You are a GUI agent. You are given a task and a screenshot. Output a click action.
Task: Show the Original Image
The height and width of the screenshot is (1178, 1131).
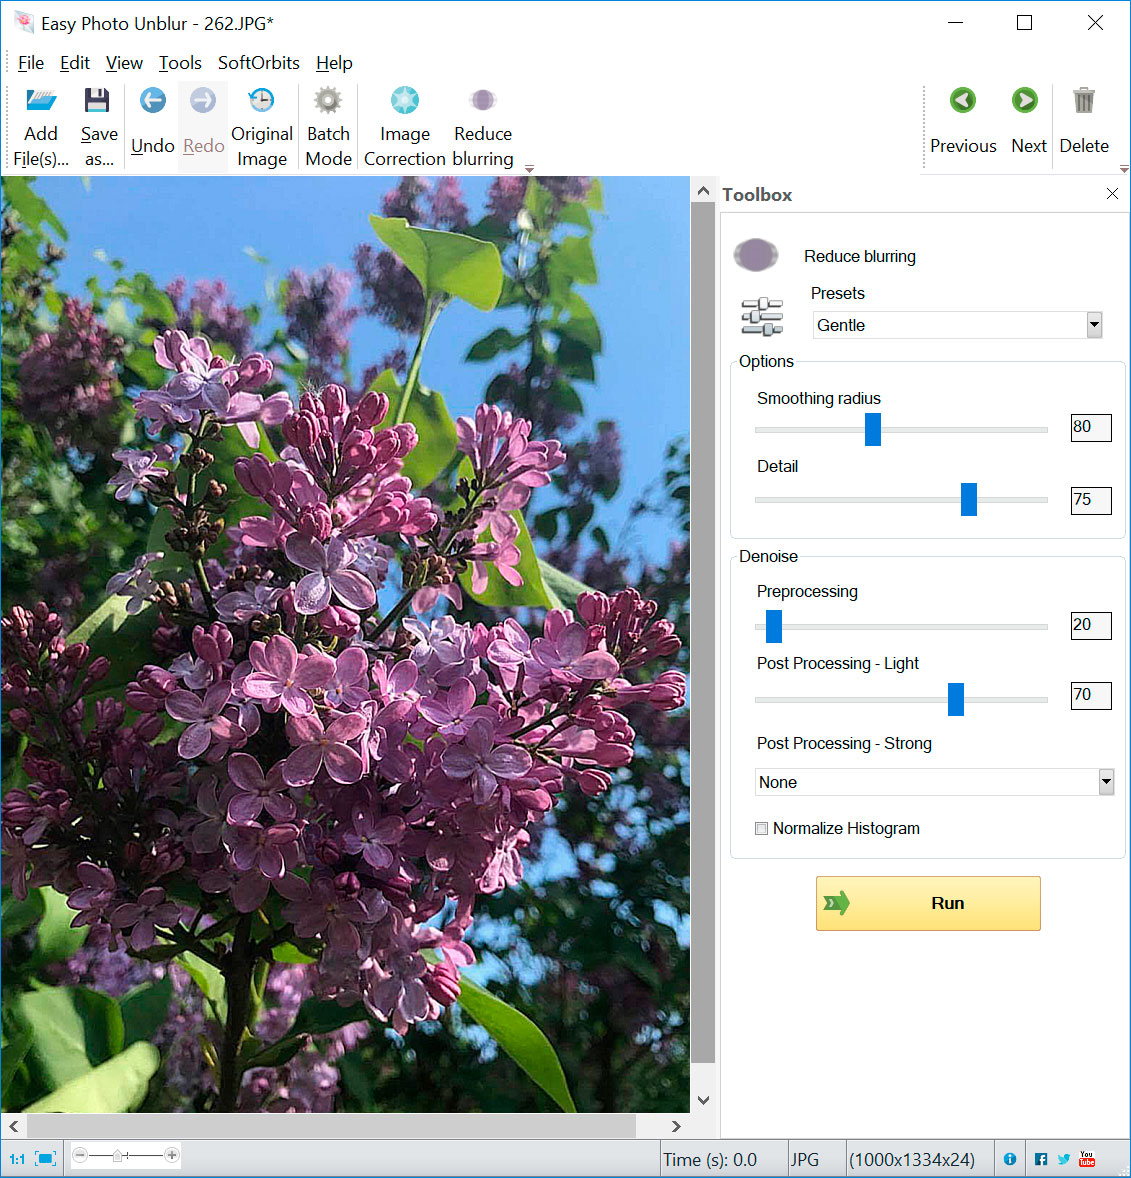[261, 101]
